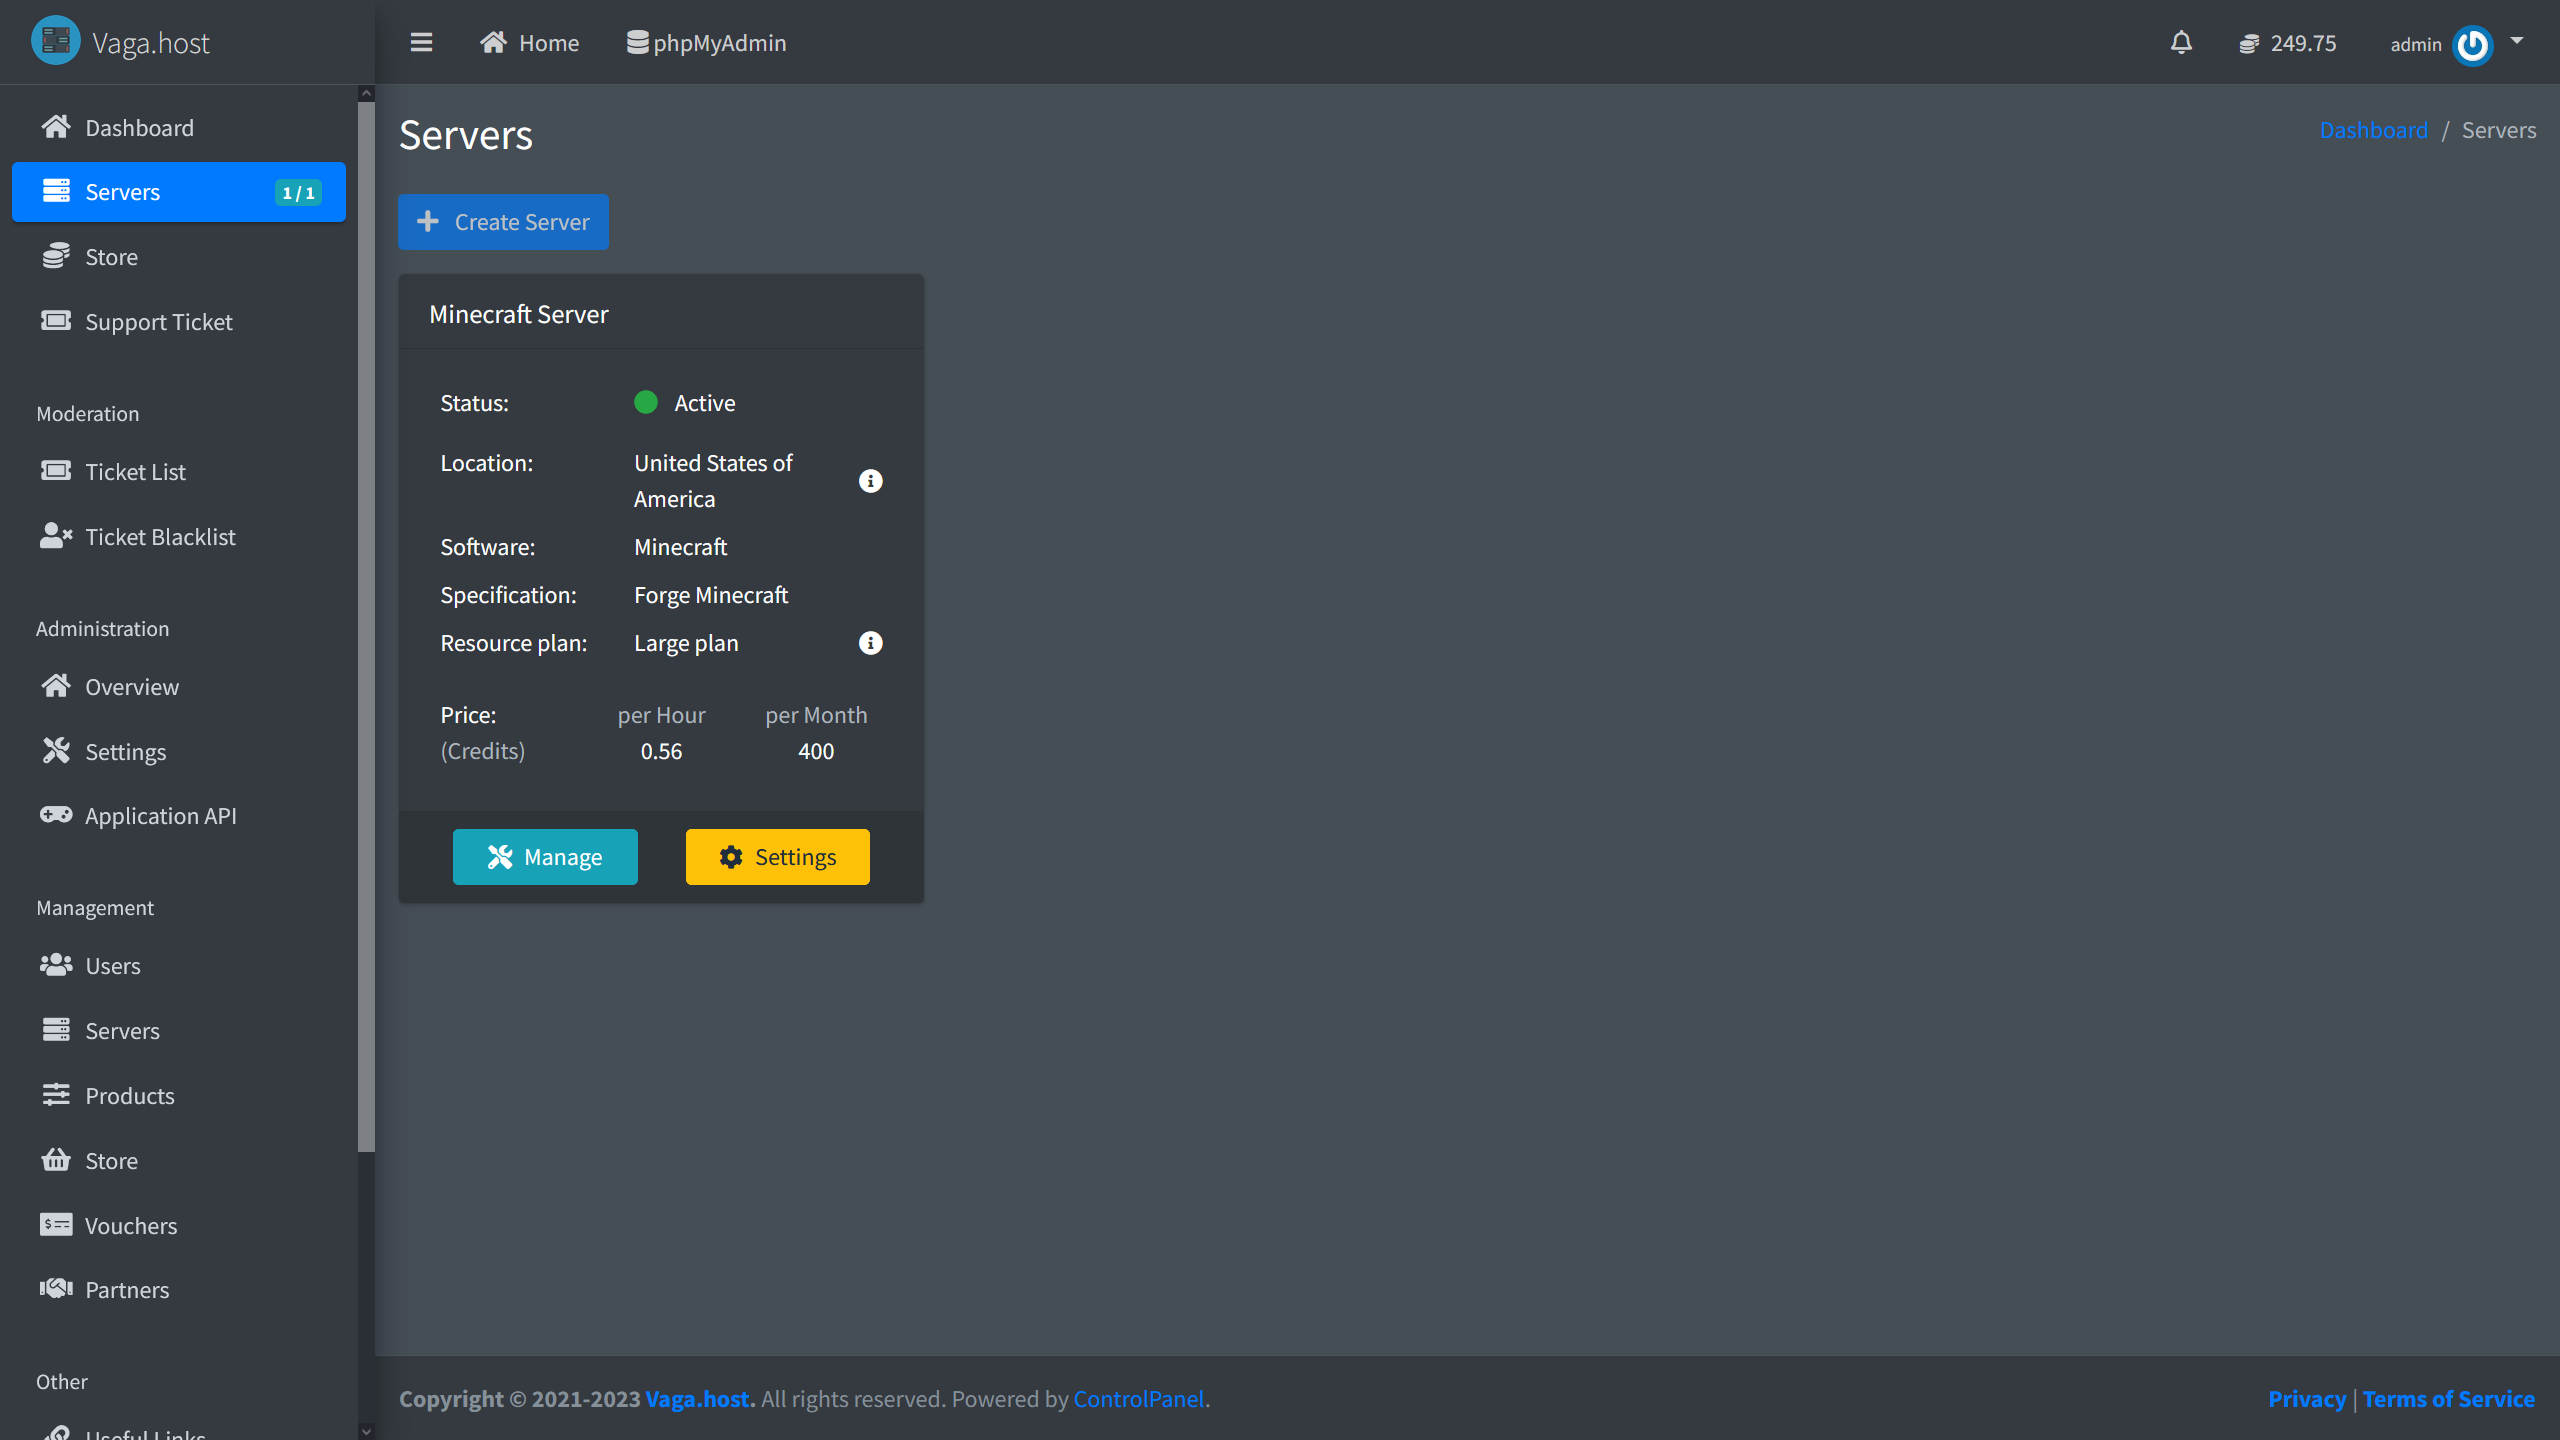Go to Ticket Blacklist page

tap(160, 537)
